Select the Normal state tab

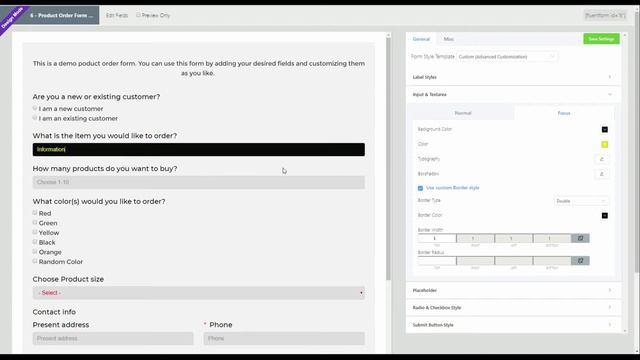tap(463, 113)
